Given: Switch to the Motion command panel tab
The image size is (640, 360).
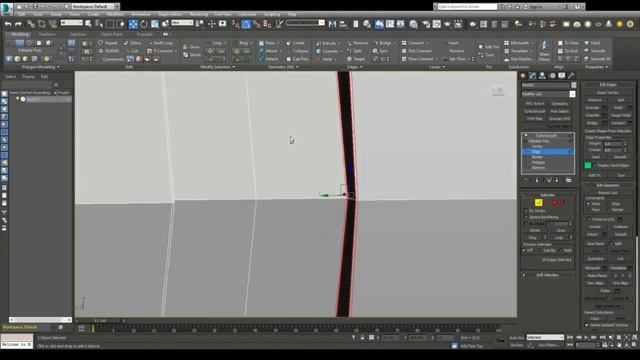Looking at the screenshot, I should point(552,76).
